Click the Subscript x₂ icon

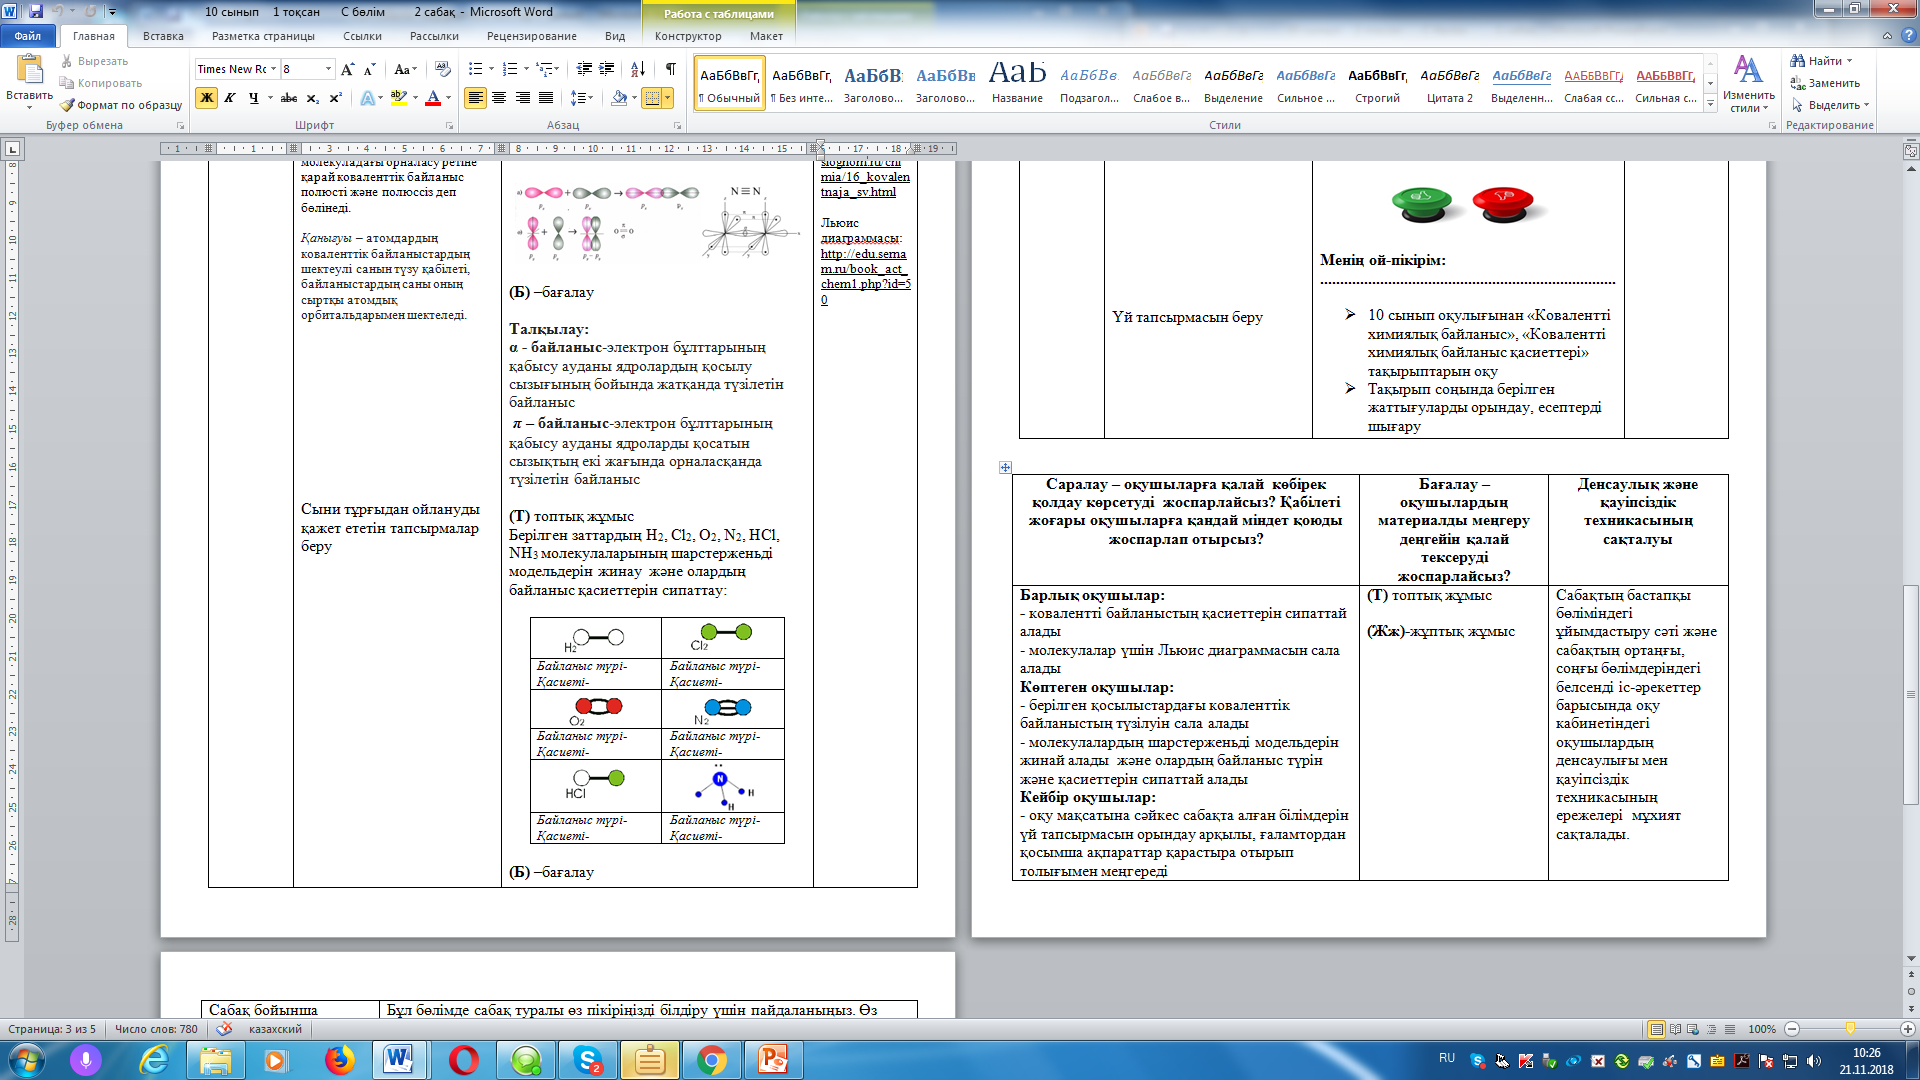(x=312, y=98)
